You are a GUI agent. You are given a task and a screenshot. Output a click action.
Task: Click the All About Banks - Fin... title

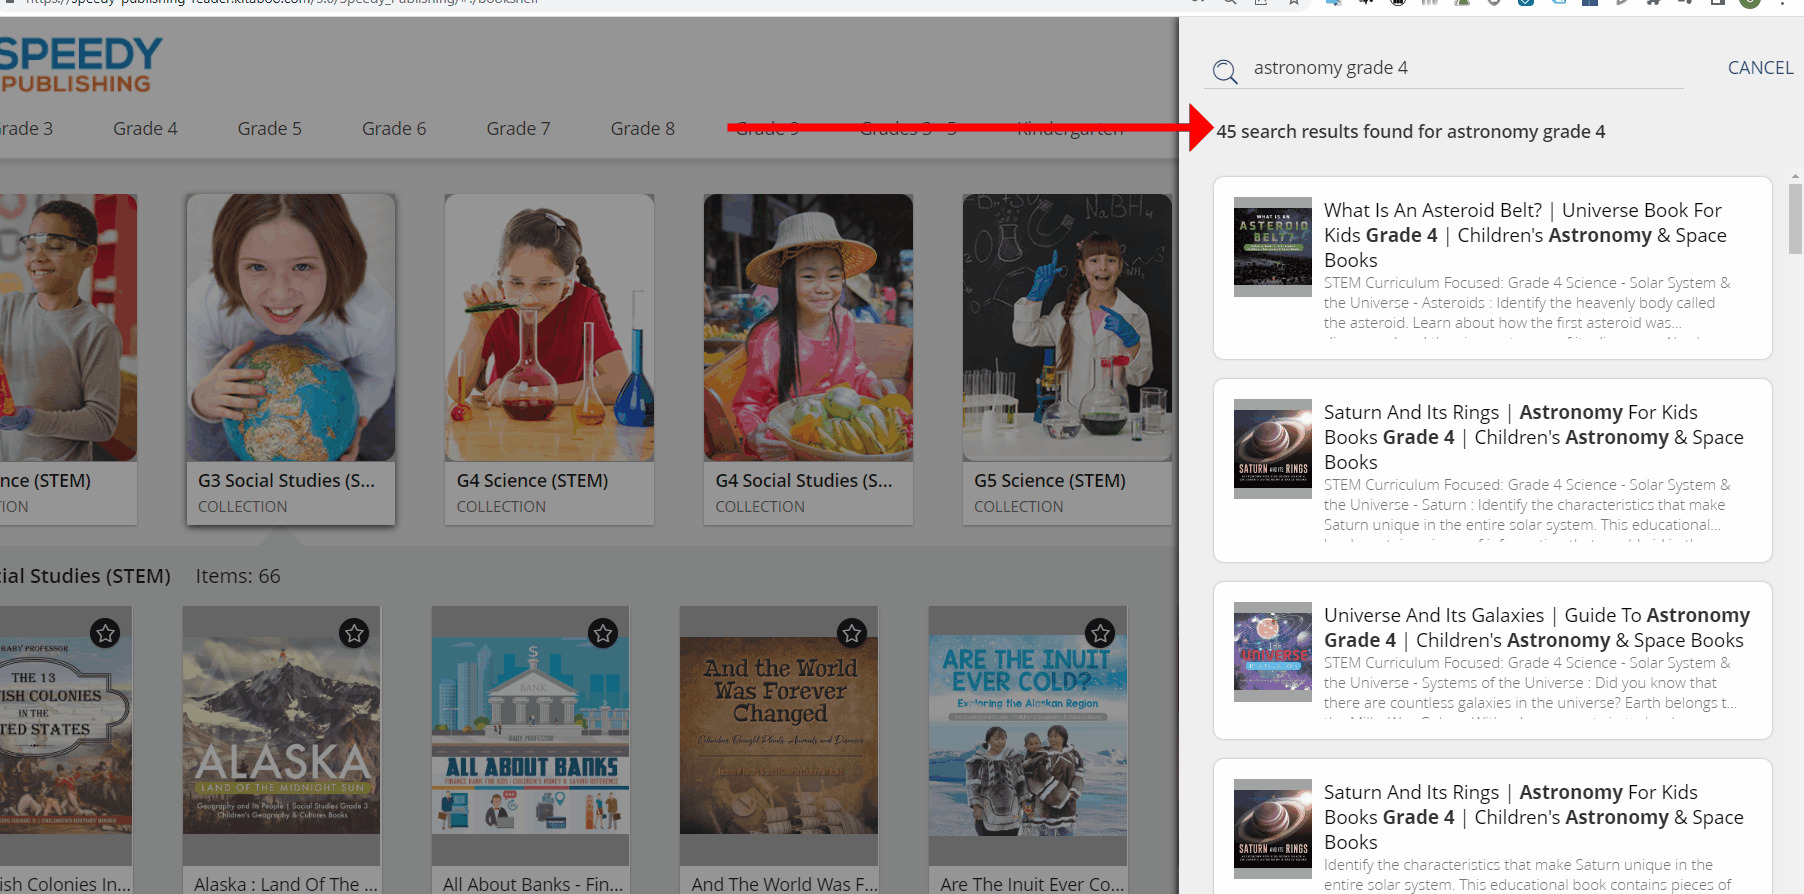[533, 884]
